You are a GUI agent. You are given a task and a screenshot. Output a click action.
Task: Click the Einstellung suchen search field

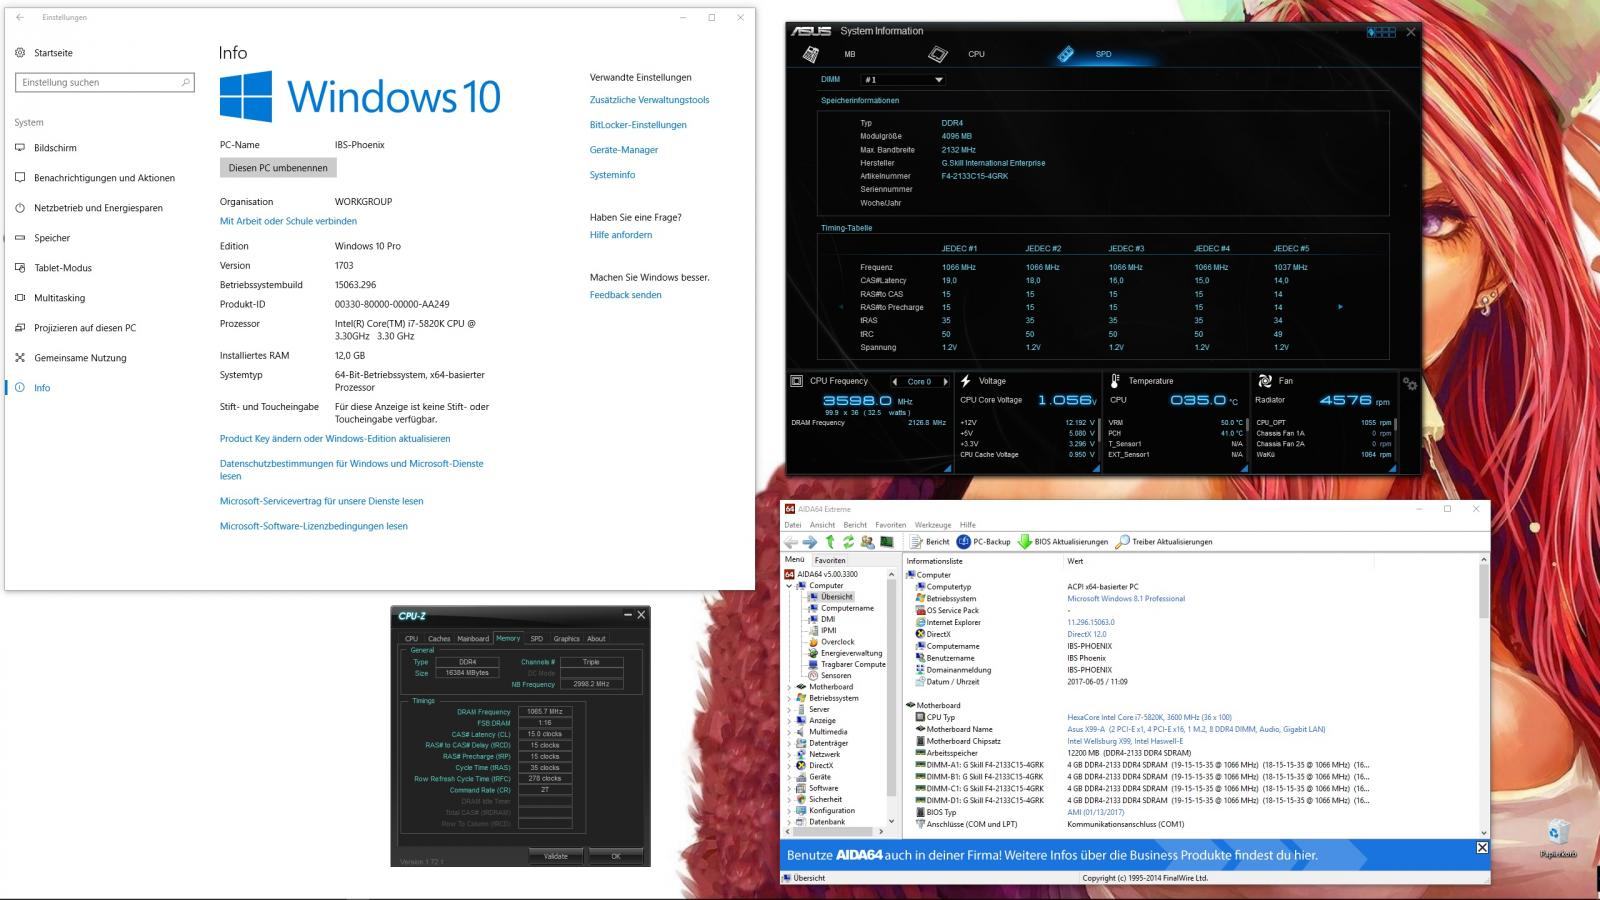click(x=104, y=82)
